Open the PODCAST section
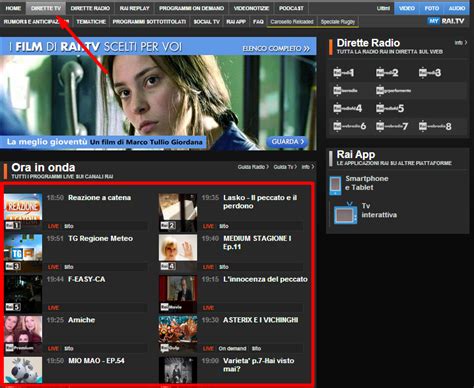Screen dimensions: 474x388 point(291,8)
